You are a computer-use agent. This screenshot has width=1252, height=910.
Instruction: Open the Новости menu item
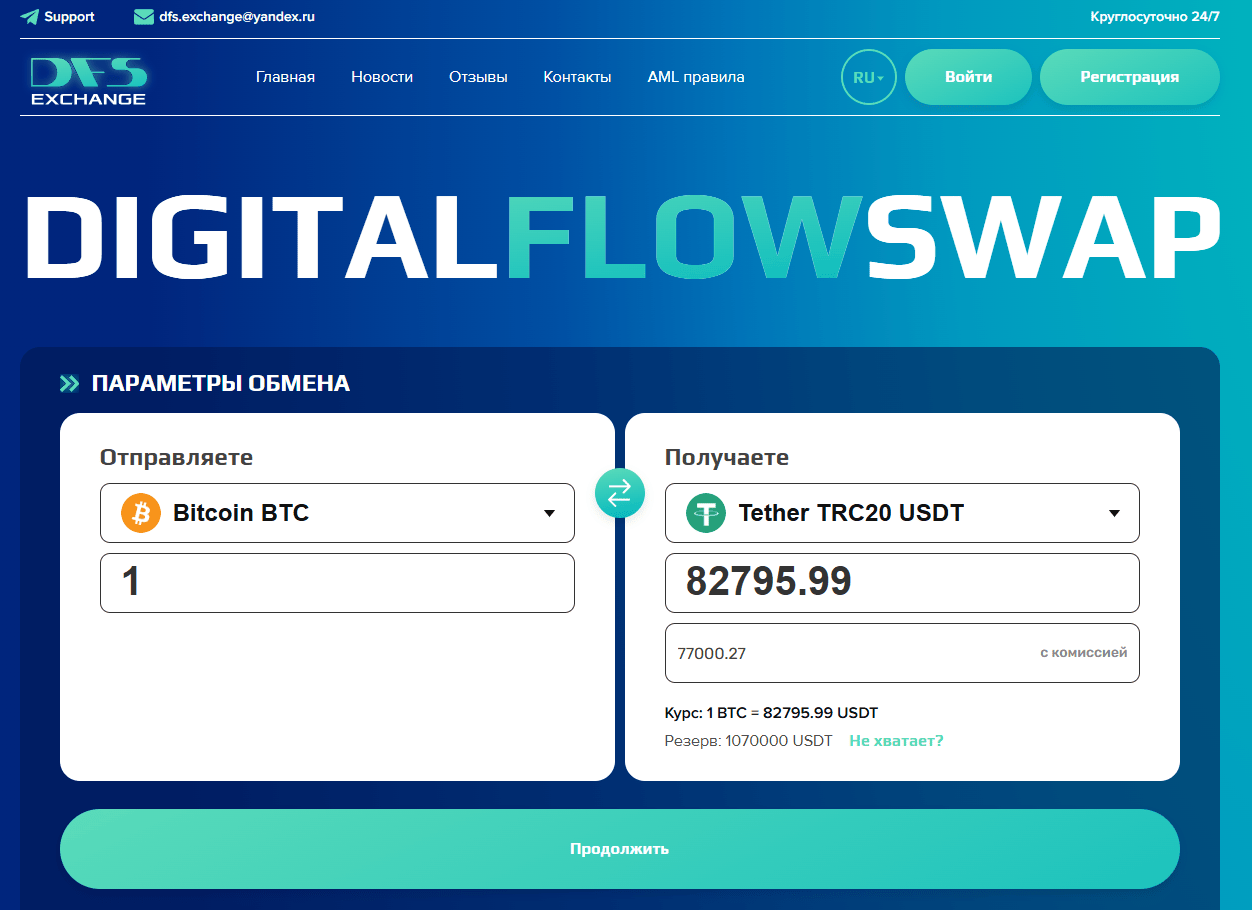382,77
